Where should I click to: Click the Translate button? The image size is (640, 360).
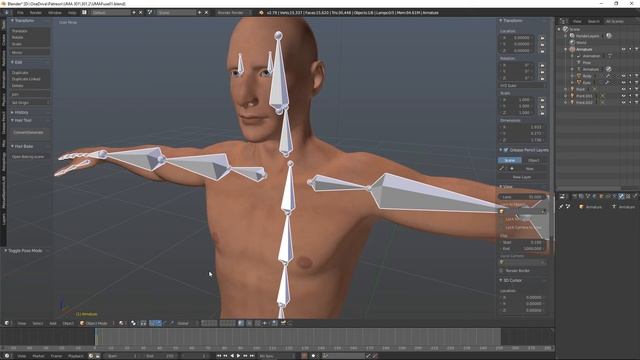point(30,31)
